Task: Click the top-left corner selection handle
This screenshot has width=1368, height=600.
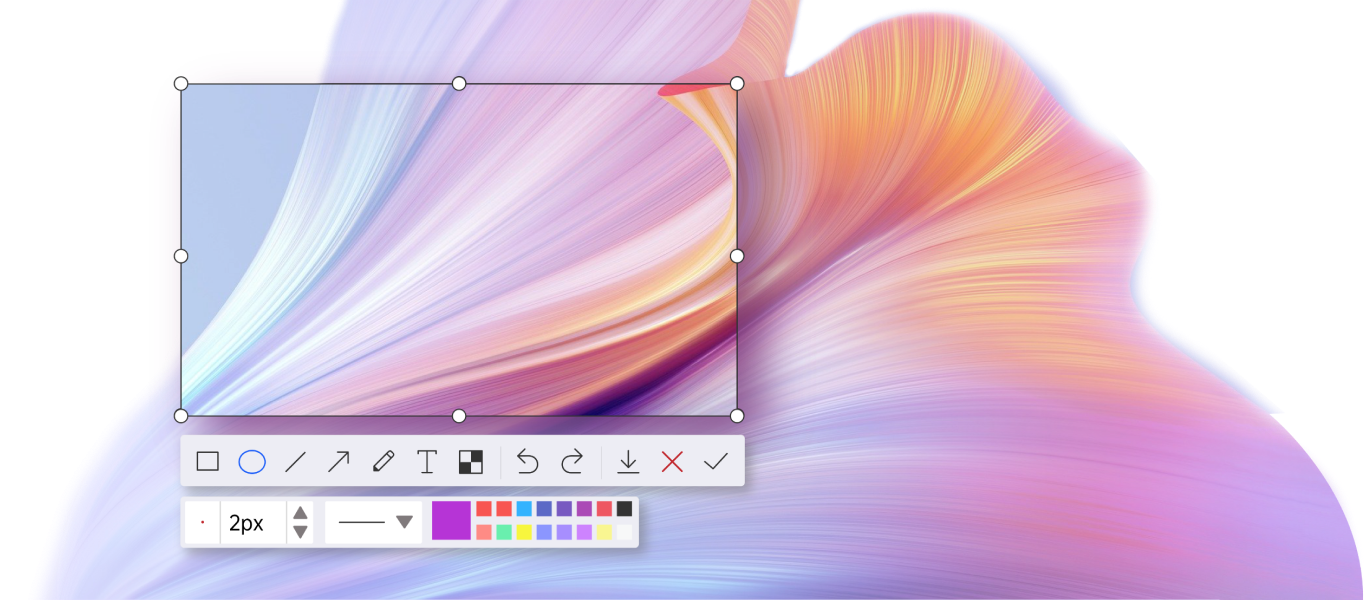Action: click(181, 84)
